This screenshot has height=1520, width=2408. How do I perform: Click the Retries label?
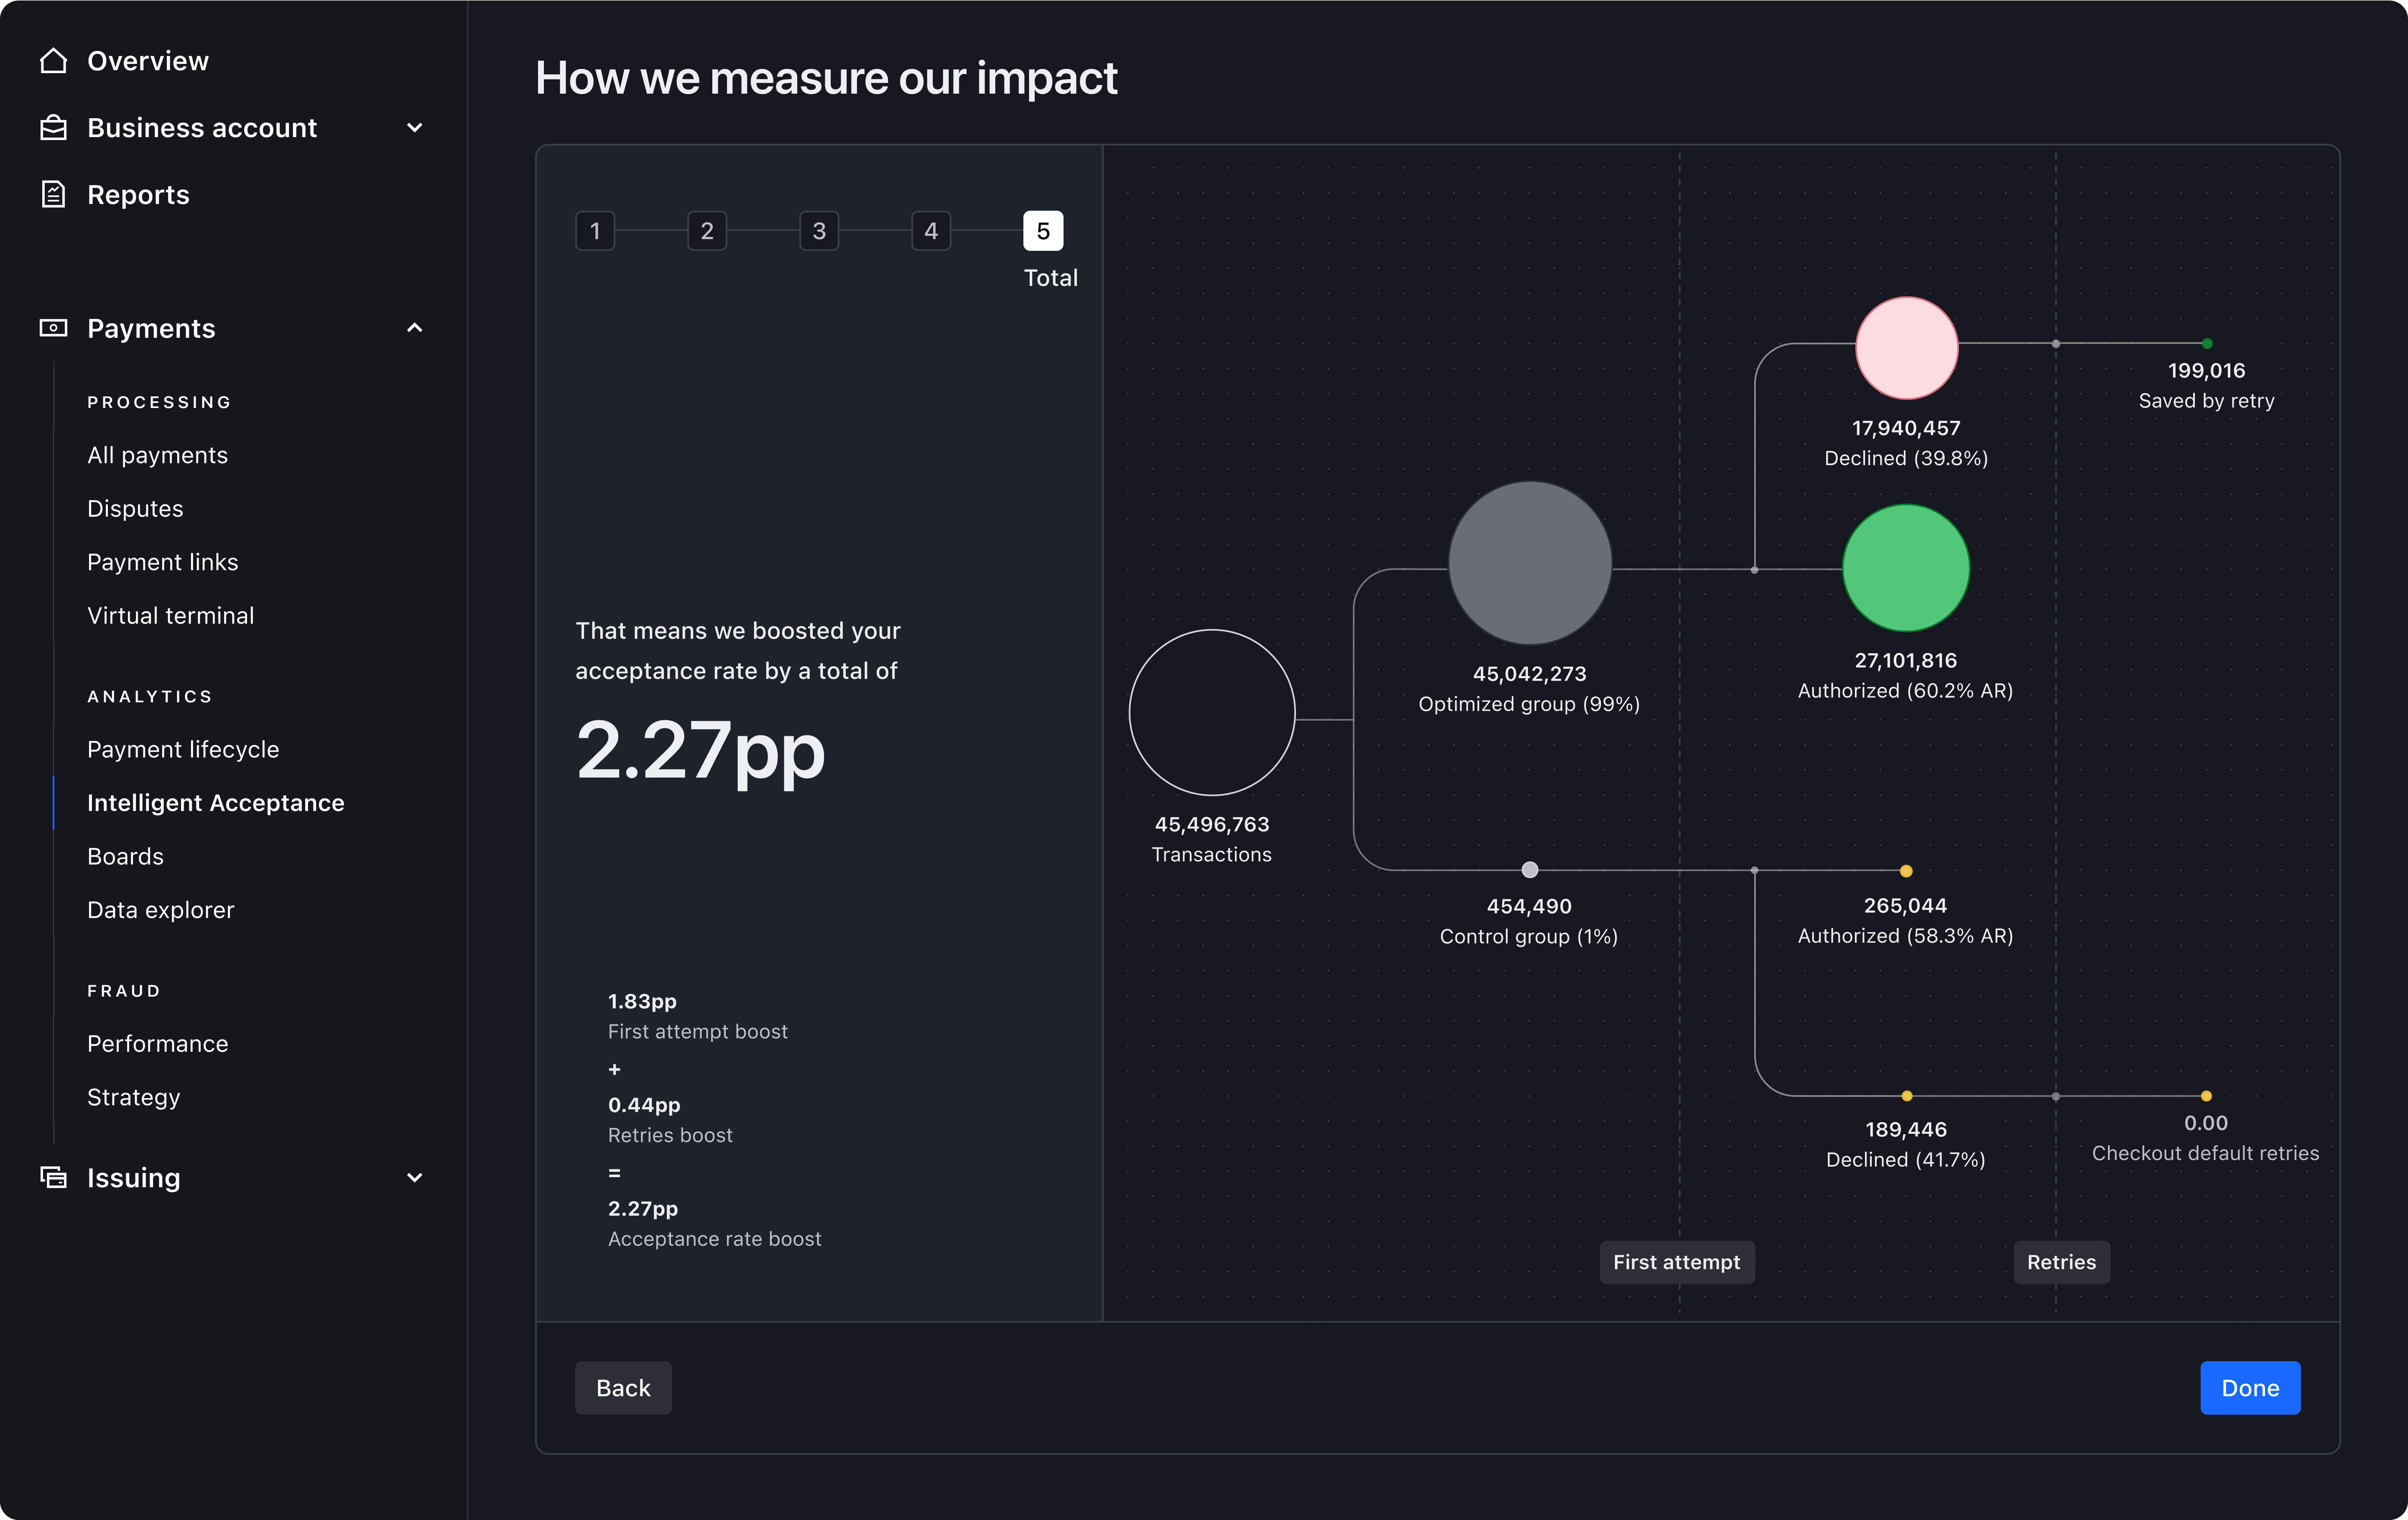click(2061, 1262)
